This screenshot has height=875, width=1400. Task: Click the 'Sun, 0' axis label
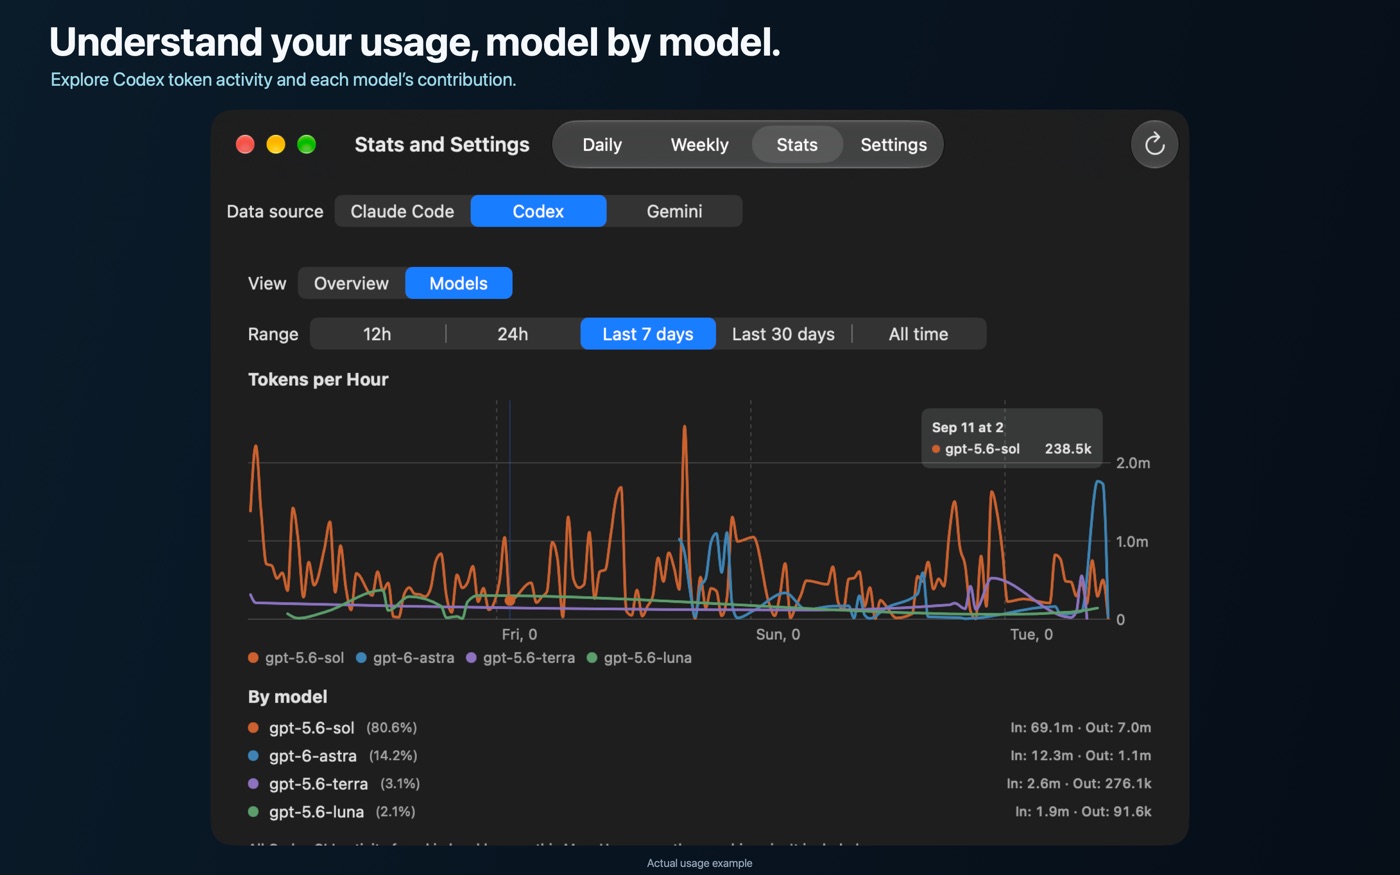coord(778,635)
